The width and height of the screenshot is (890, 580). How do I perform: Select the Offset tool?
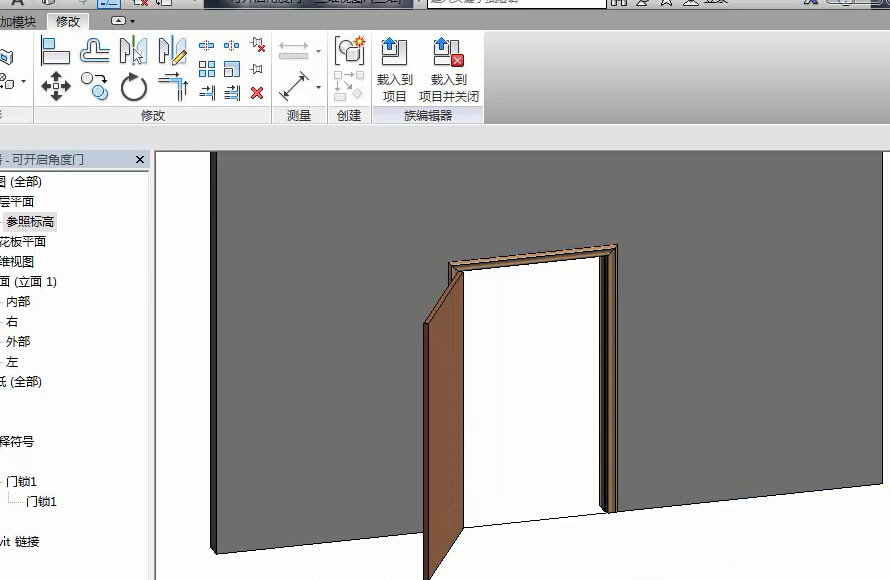click(x=95, y=50)
